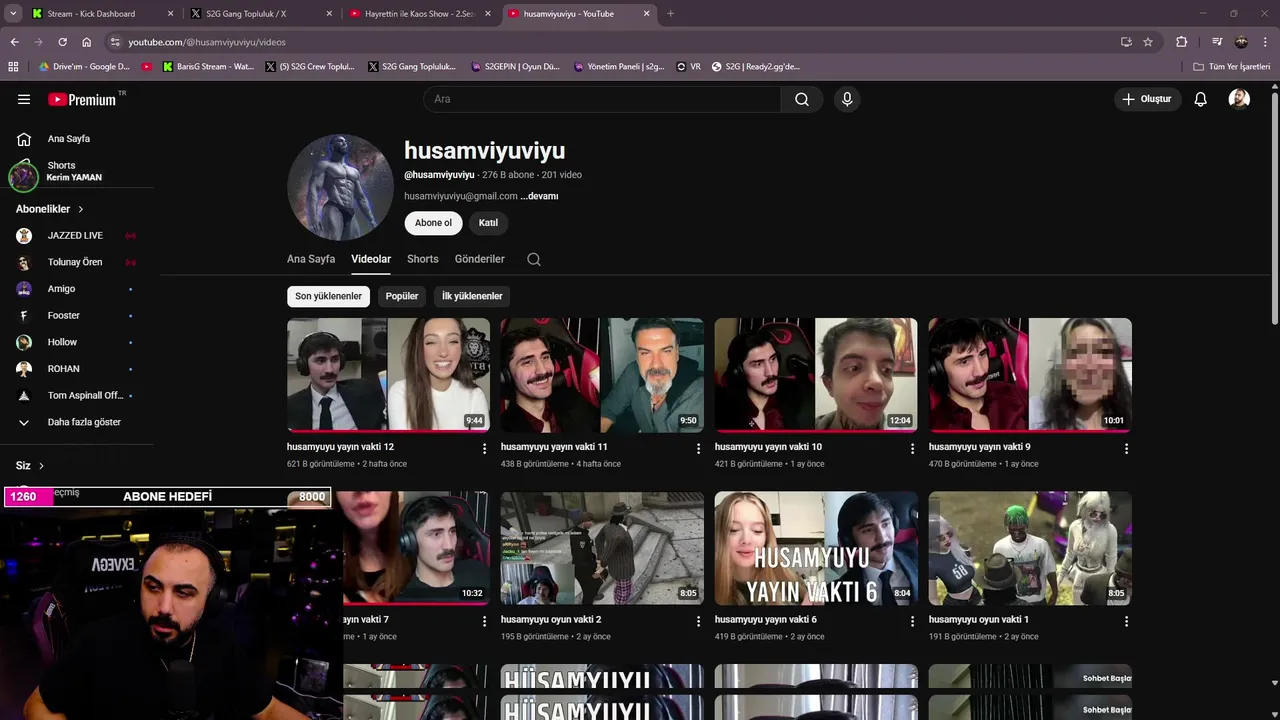1280x720 pixels.
Task: Open tab search dropdown arrow
Action: pos(13,14)
